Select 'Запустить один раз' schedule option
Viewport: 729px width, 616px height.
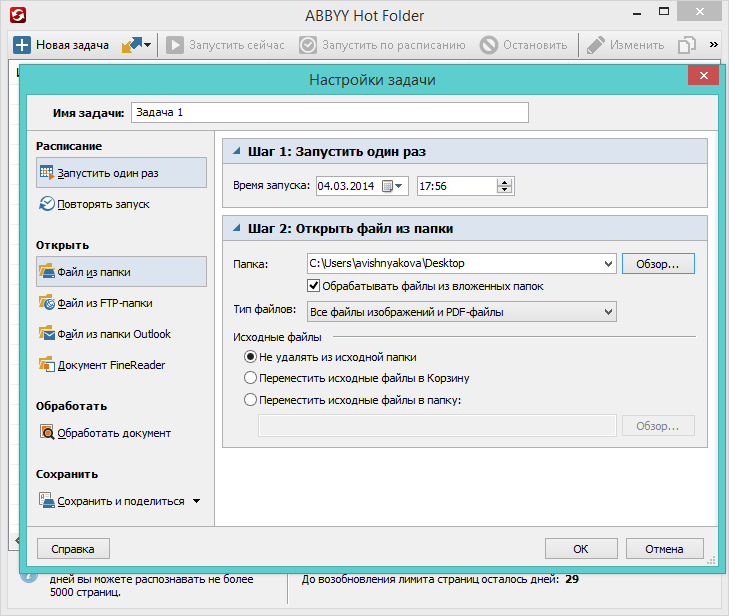(x=121, y=173)
